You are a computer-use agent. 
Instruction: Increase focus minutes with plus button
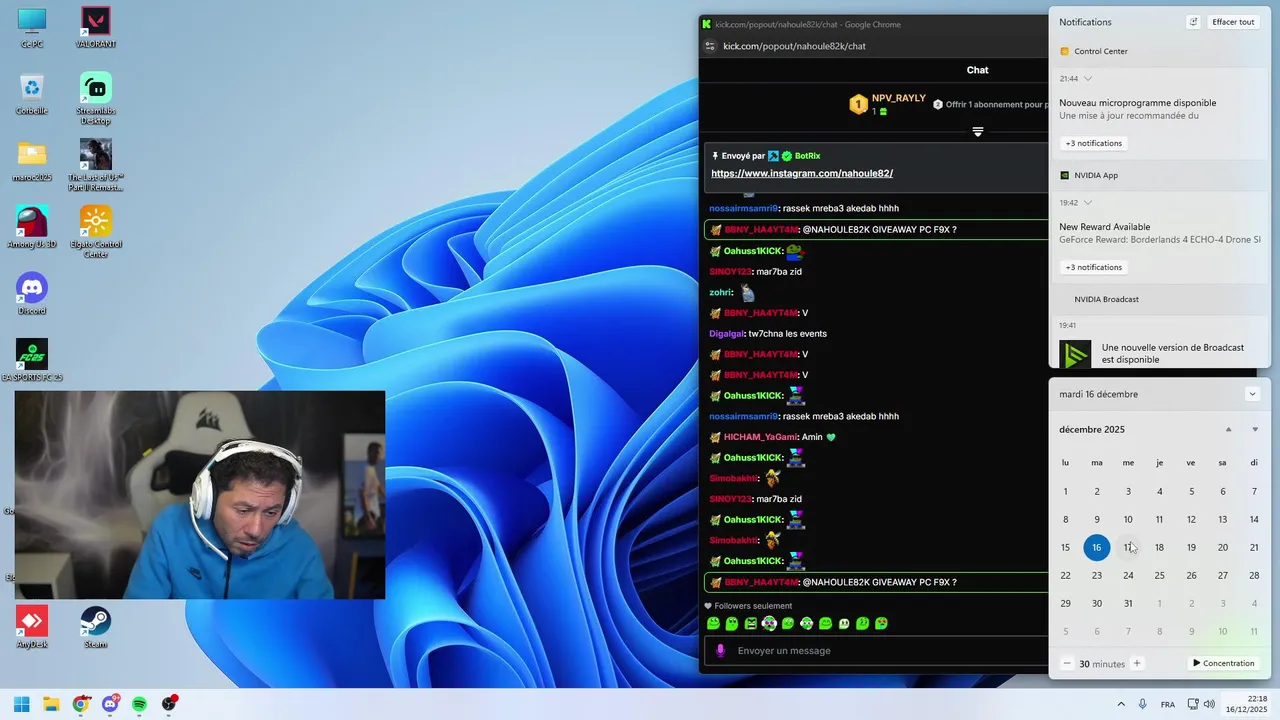(x=1137, y=663)
